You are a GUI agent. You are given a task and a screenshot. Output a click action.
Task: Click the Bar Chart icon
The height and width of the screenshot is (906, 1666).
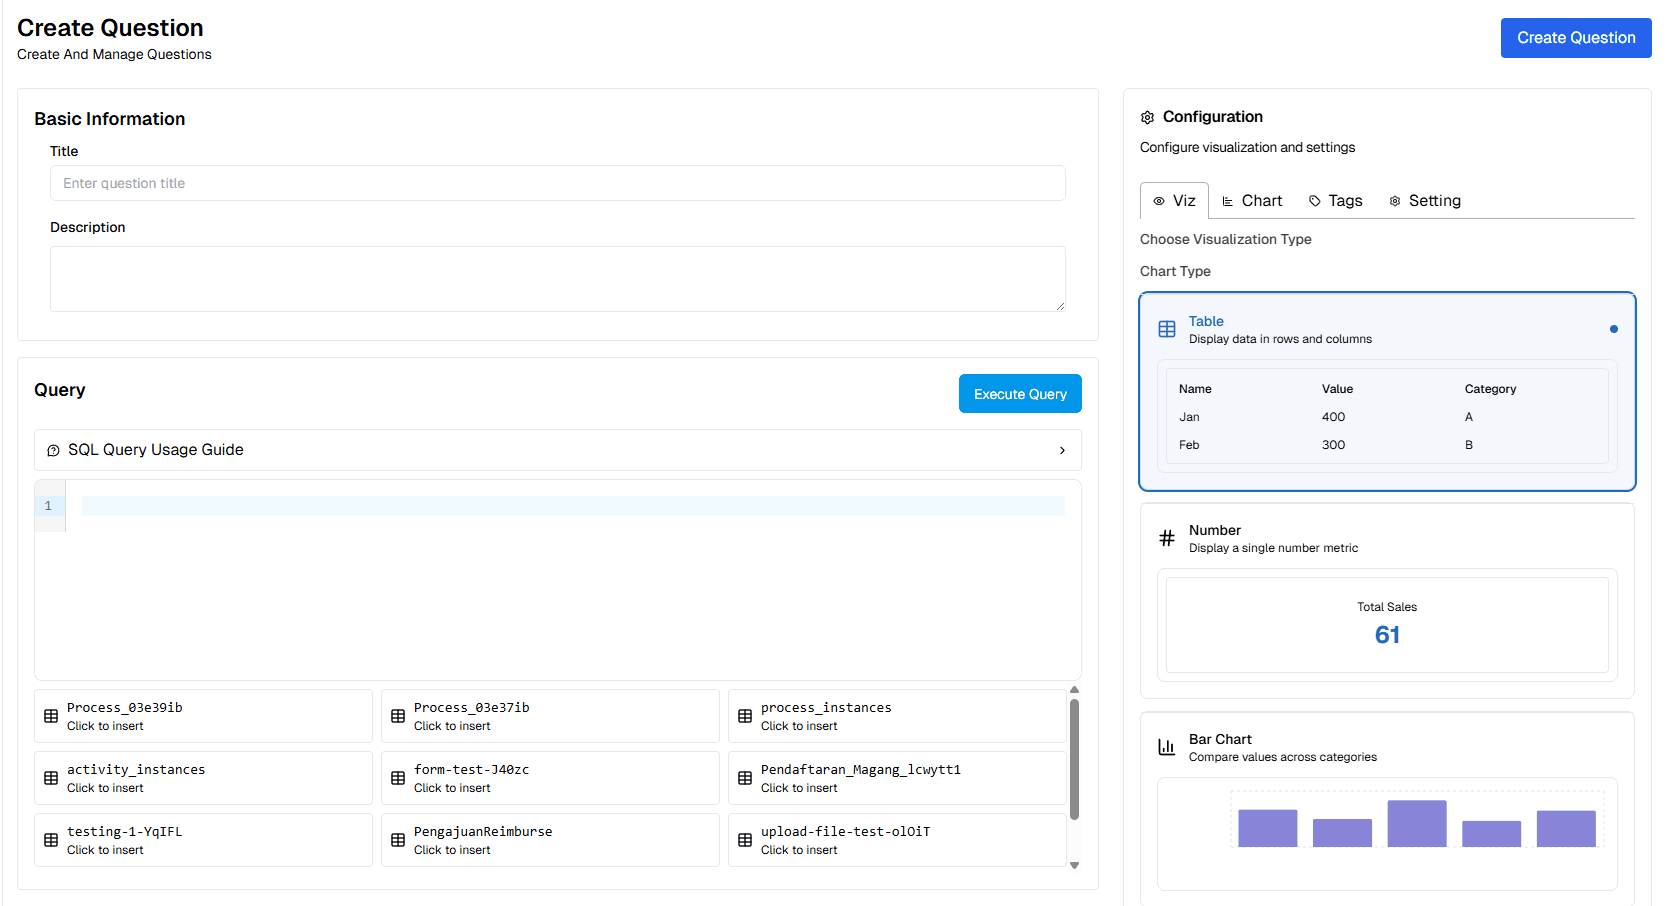(x=1166, y=747)
